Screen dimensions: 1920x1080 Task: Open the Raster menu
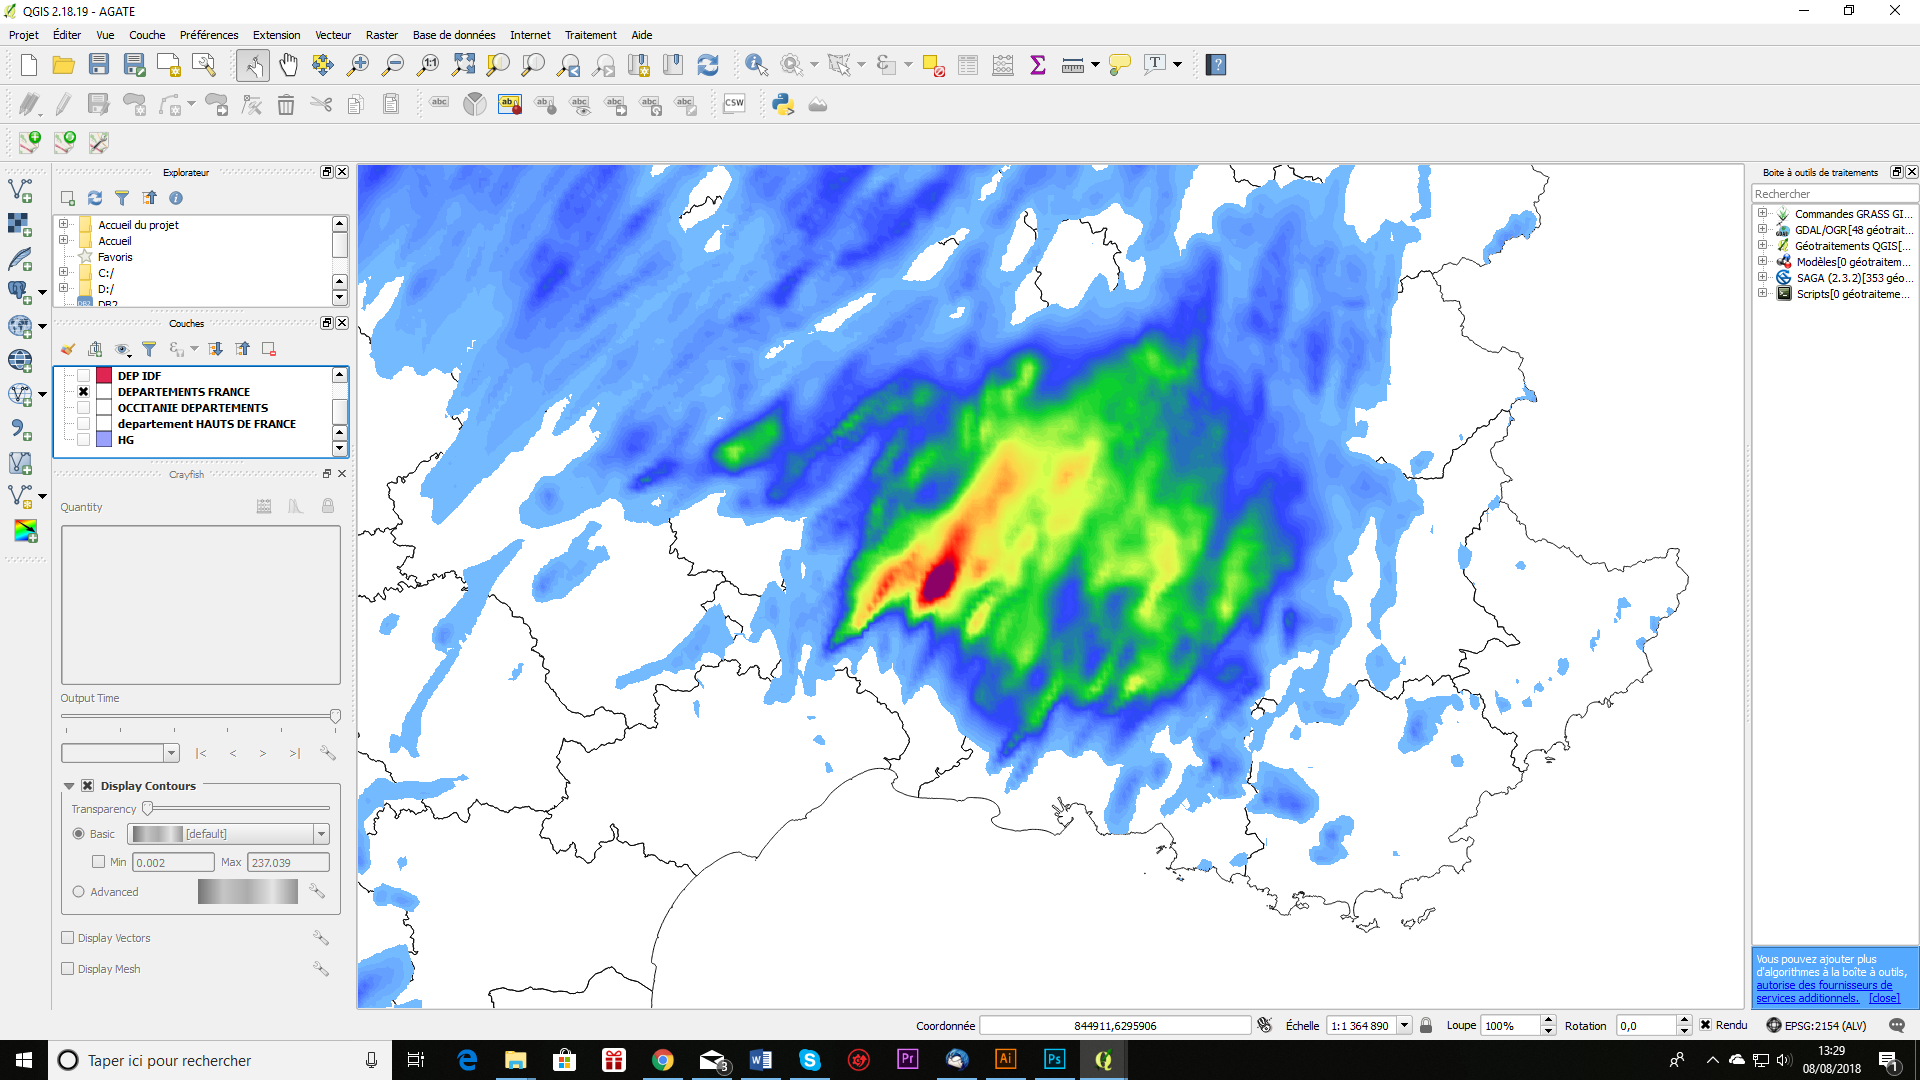tap(381, 35)
